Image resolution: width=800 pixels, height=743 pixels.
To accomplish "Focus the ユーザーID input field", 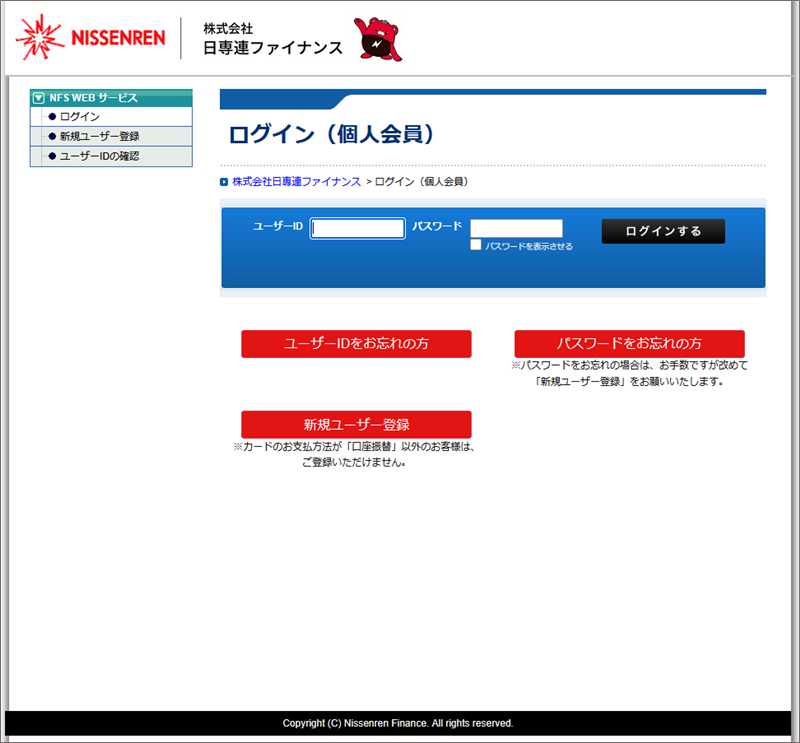I will (x=357, y=229).
